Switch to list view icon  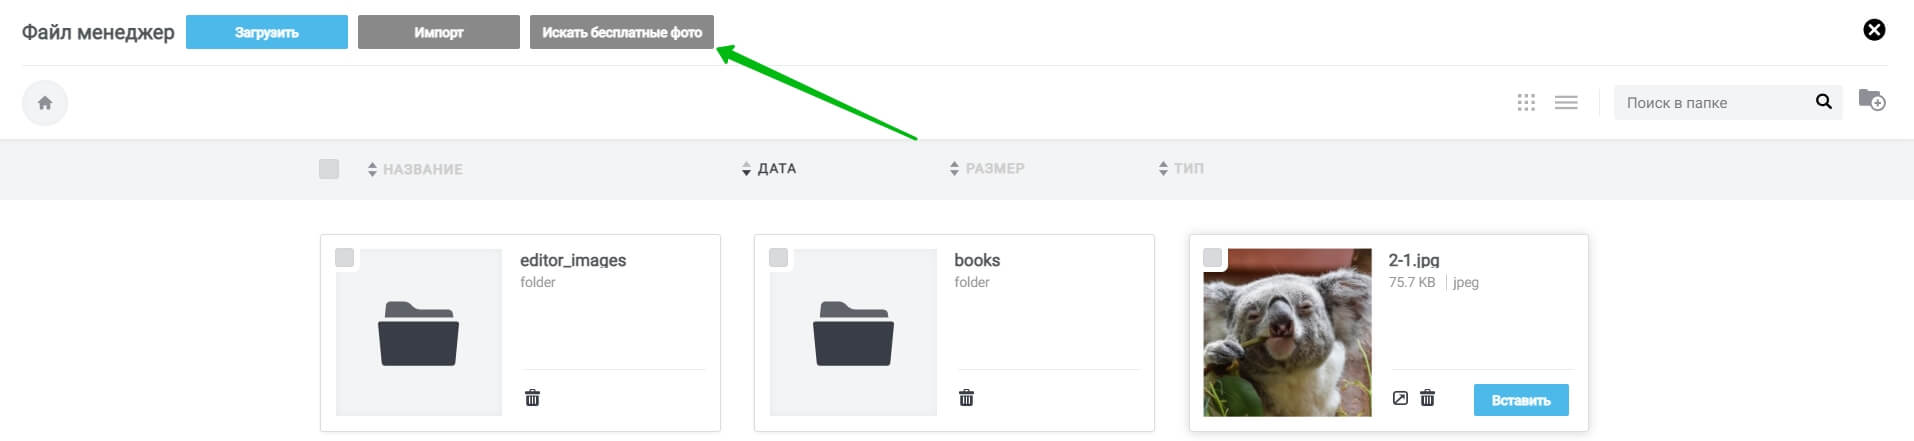pos(1566,102)
